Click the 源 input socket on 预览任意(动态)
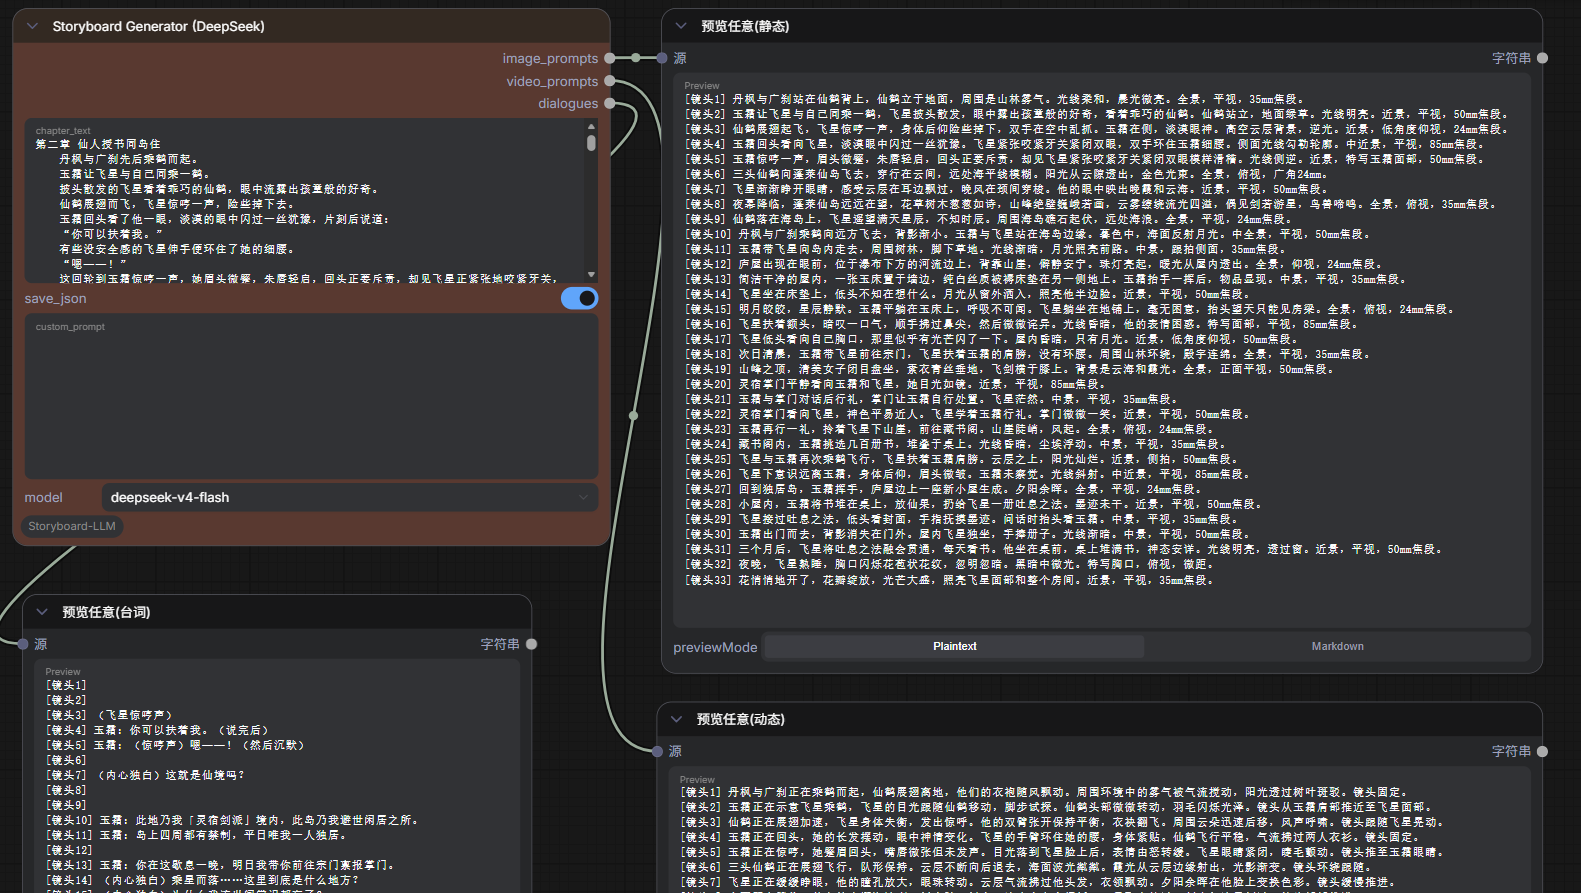Image resolution: width=1581 pixels, height=893 pixels. point(657,751)
